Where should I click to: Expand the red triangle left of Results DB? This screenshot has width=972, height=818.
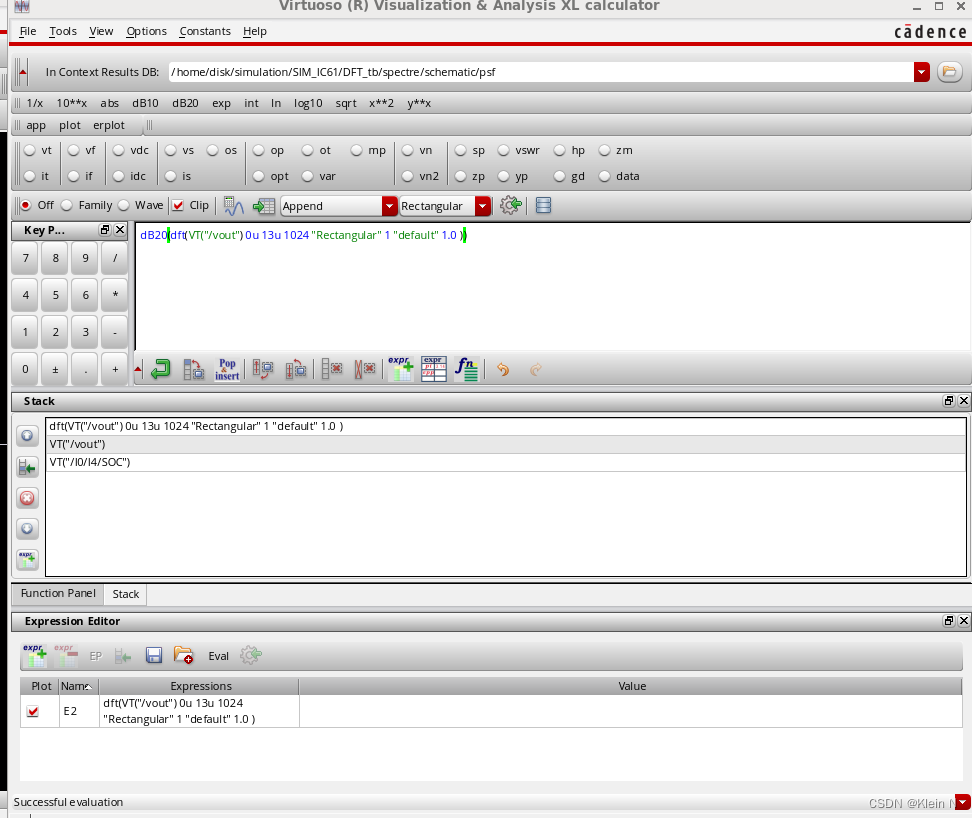22,72
